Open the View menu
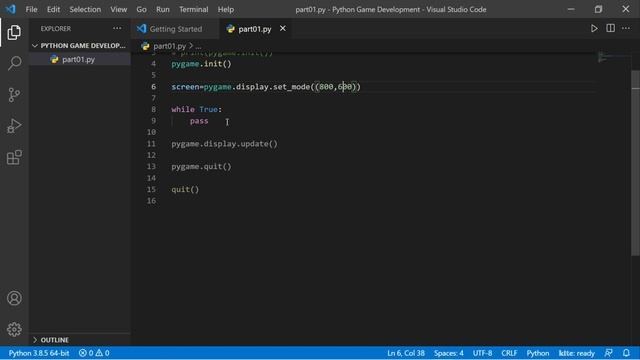This screenshot has height=360, width=640. pos(118,9)
